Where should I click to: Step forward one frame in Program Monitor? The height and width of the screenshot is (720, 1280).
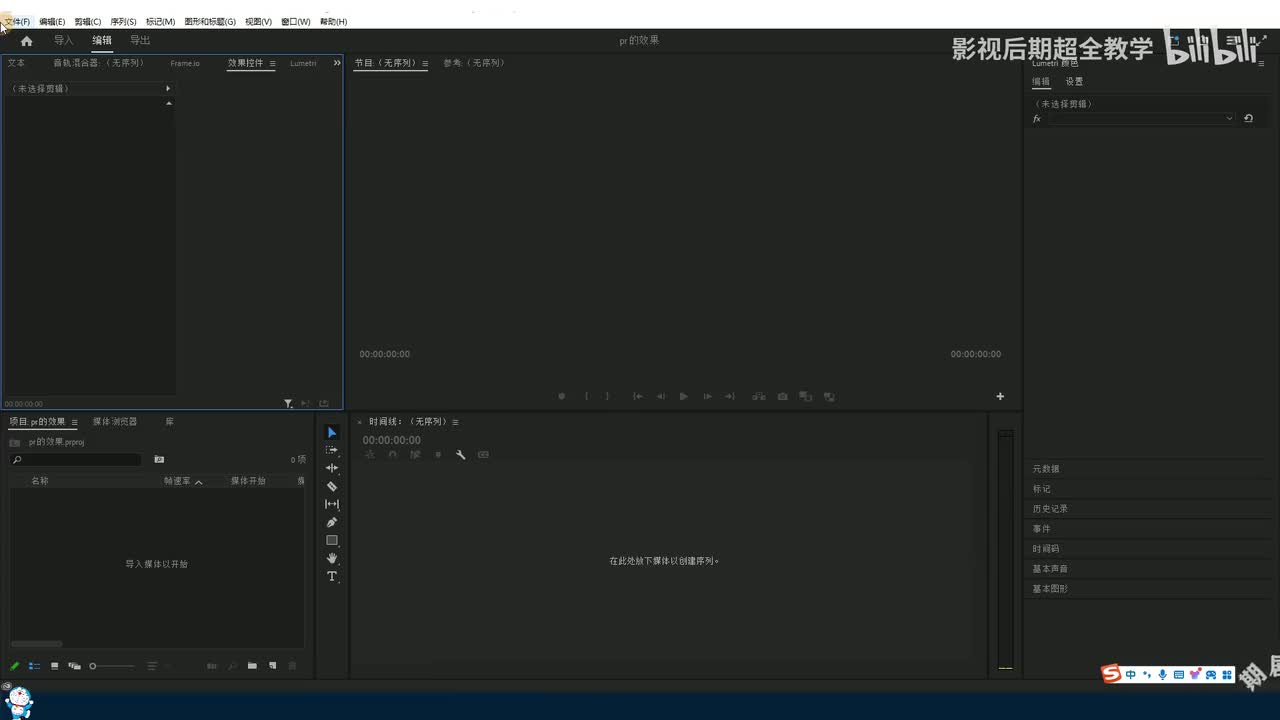coord(707,396)
